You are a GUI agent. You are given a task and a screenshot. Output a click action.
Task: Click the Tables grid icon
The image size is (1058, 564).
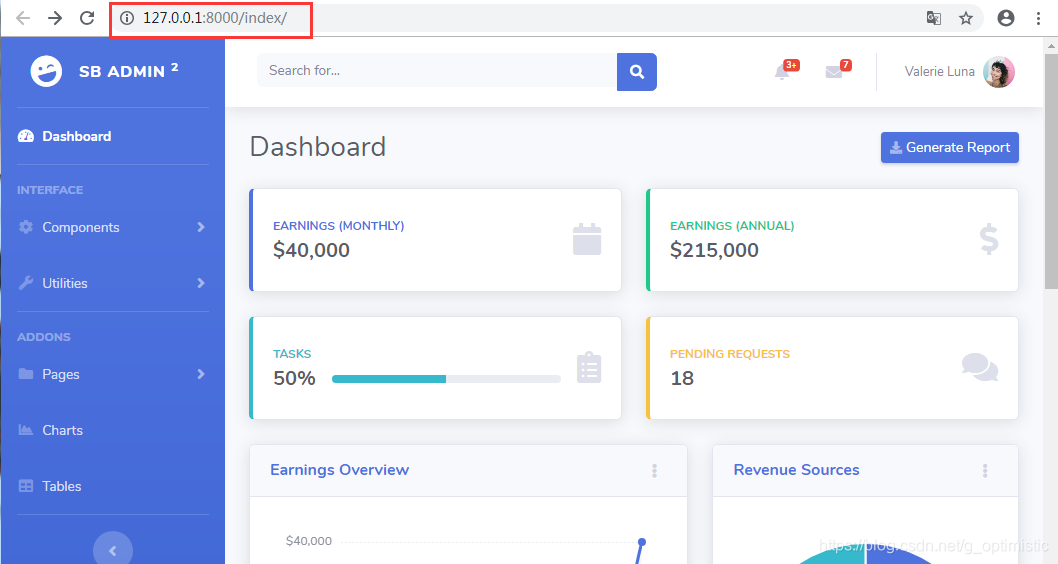[x=26, y=486]
